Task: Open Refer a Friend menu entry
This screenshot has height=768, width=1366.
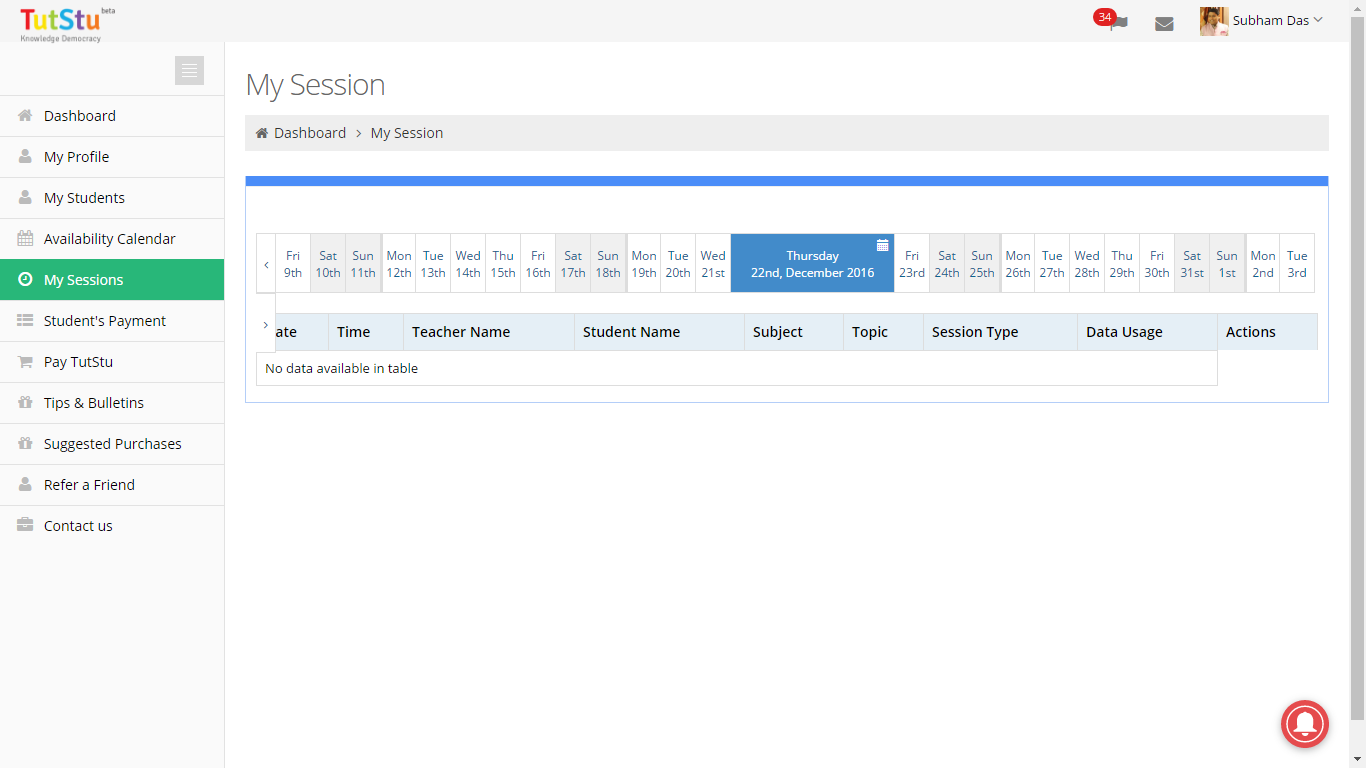Action: tap(112, 485)
